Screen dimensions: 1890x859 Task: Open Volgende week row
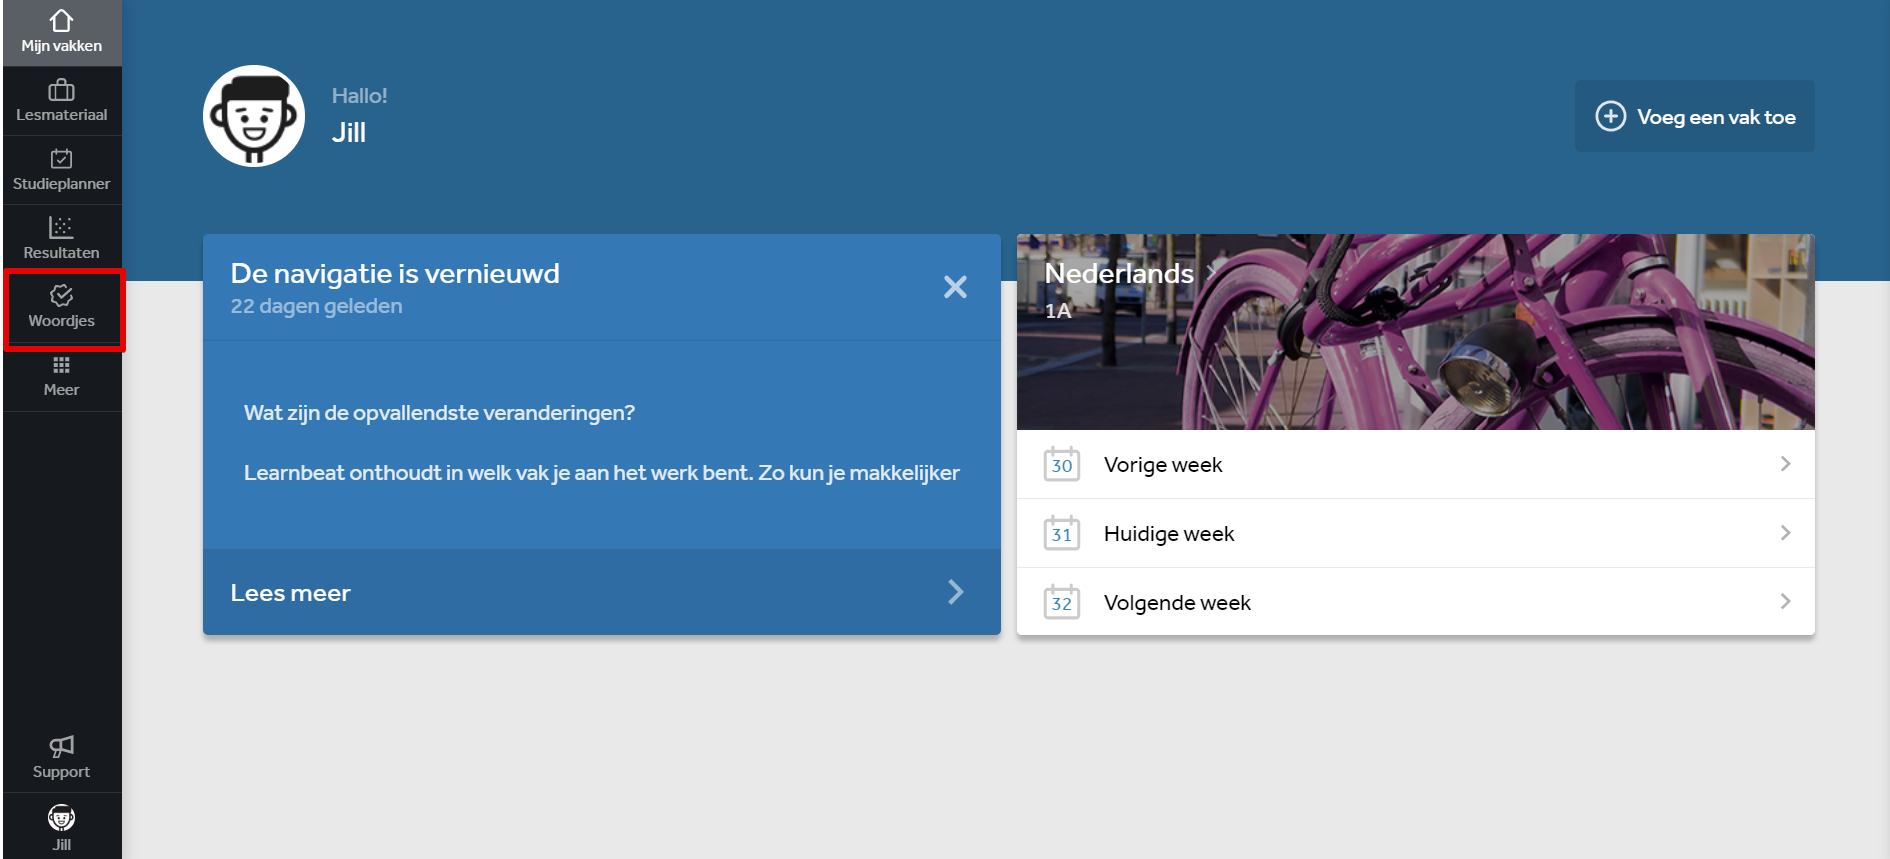click(1416, 602)
